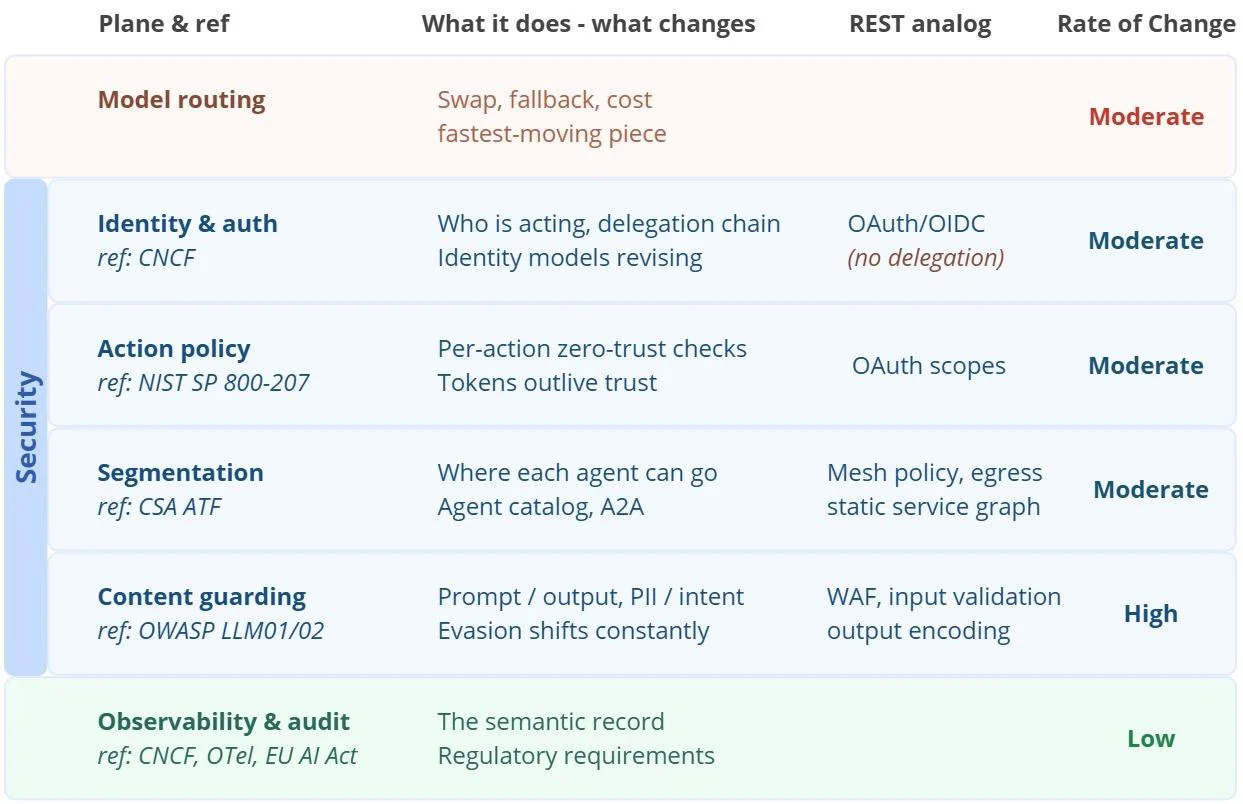Click the (no delegation) italic note
Viewport: 1243px width, 804px height.
tap(926, 258)
